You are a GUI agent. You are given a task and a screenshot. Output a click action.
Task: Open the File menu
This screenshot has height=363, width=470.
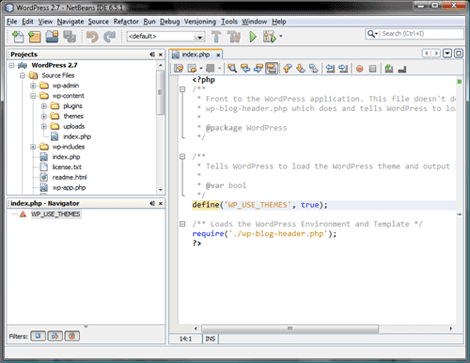tap(12, 22)
